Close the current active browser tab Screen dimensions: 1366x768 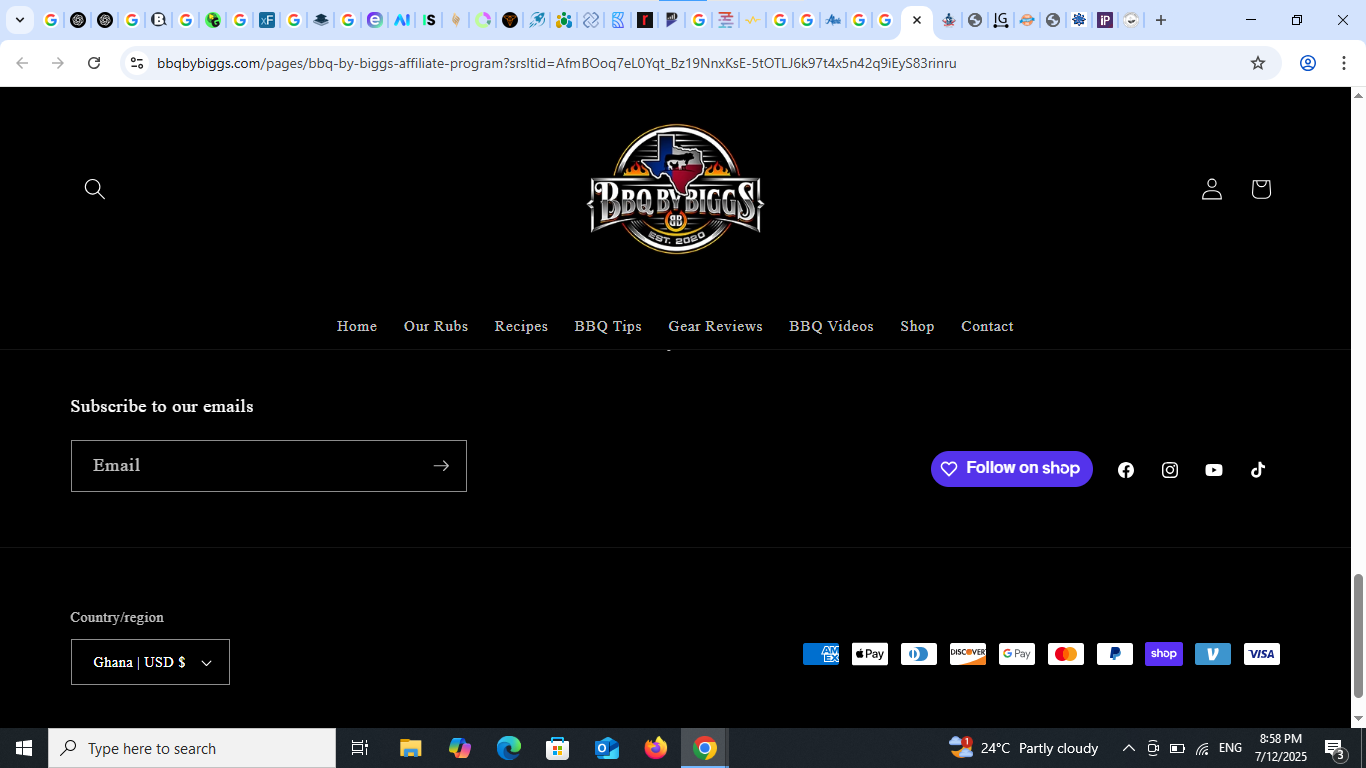[x=917, y=20]
